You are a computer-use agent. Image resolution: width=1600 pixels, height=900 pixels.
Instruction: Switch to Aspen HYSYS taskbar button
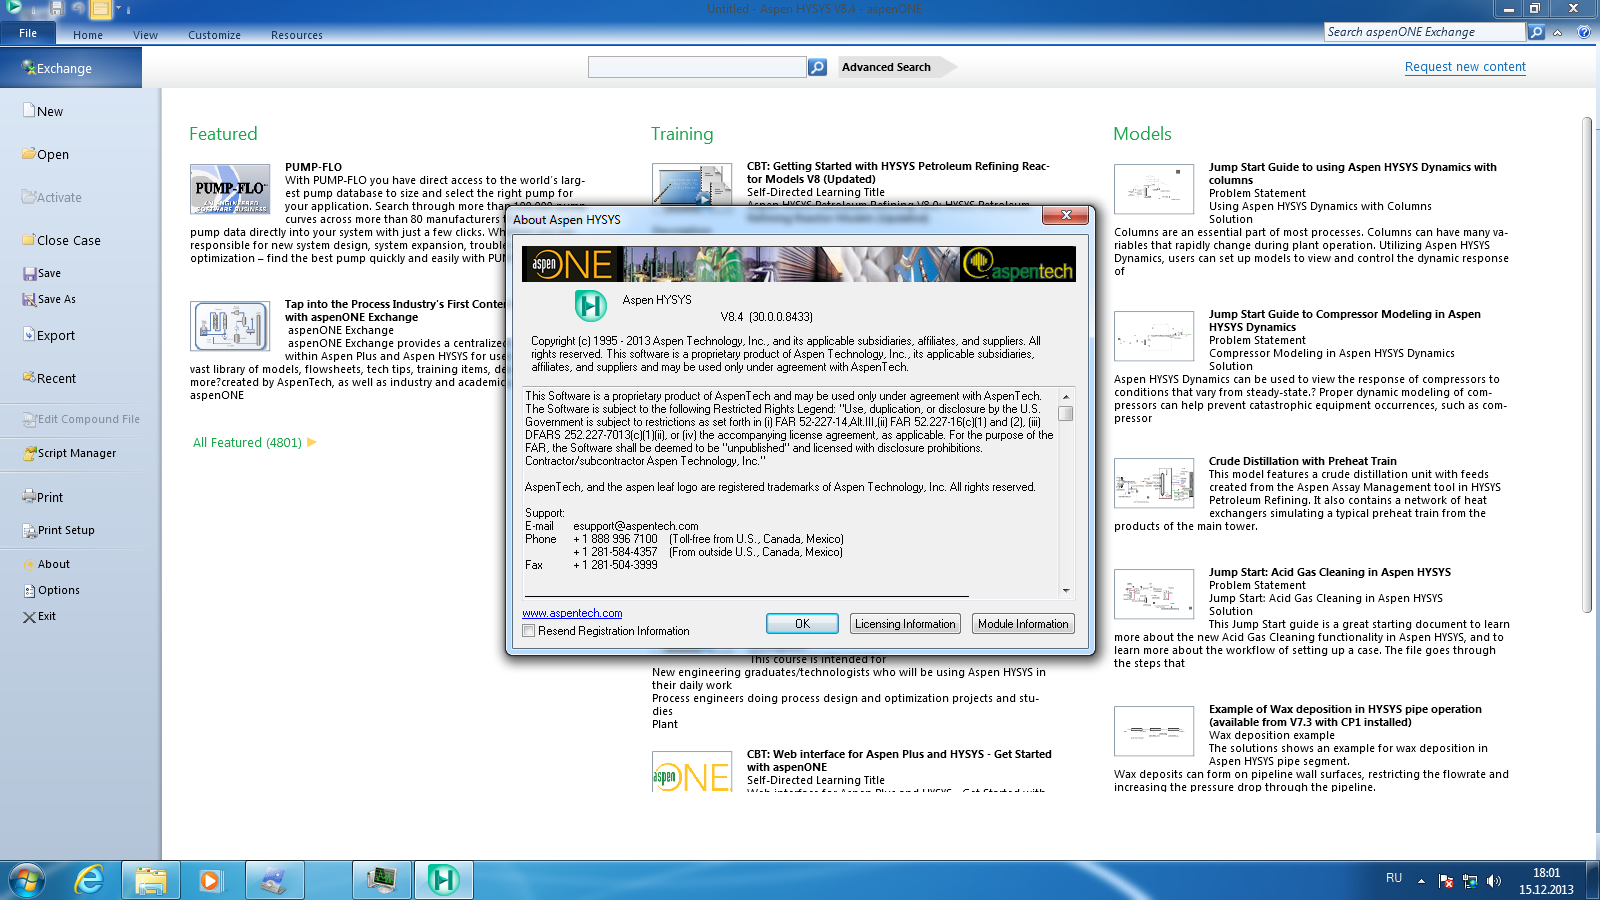pos(443,880)
